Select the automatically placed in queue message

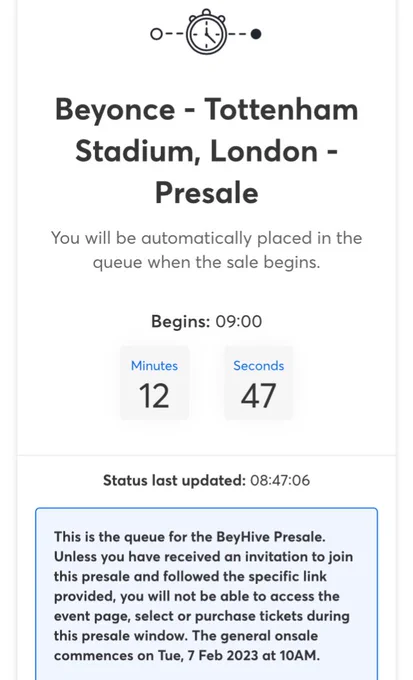click(x=206, y=250)
